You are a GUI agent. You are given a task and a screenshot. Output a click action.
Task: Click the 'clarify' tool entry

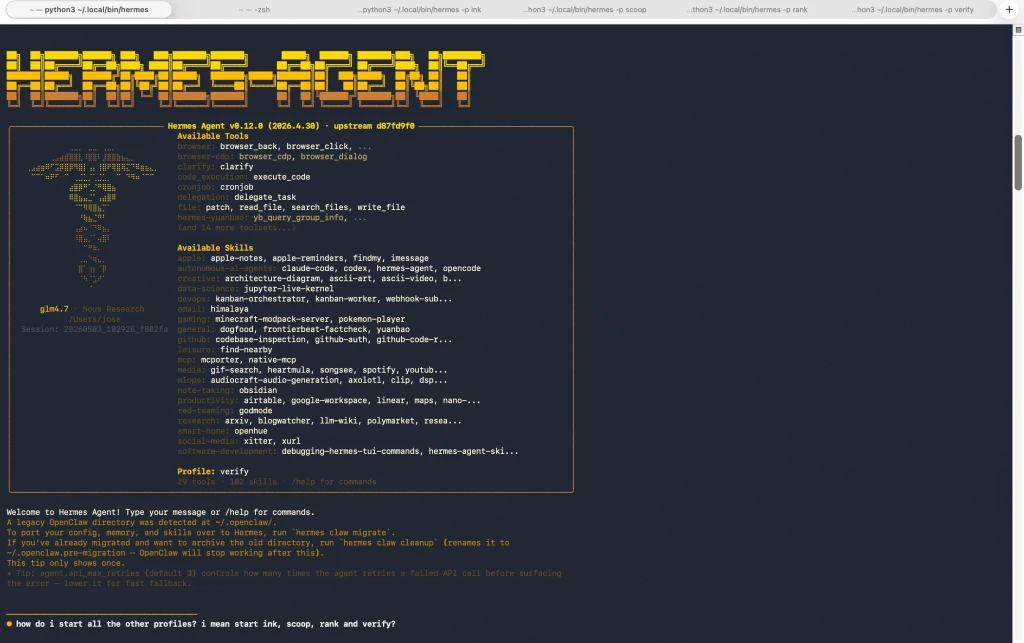click(x=236, y=167)
